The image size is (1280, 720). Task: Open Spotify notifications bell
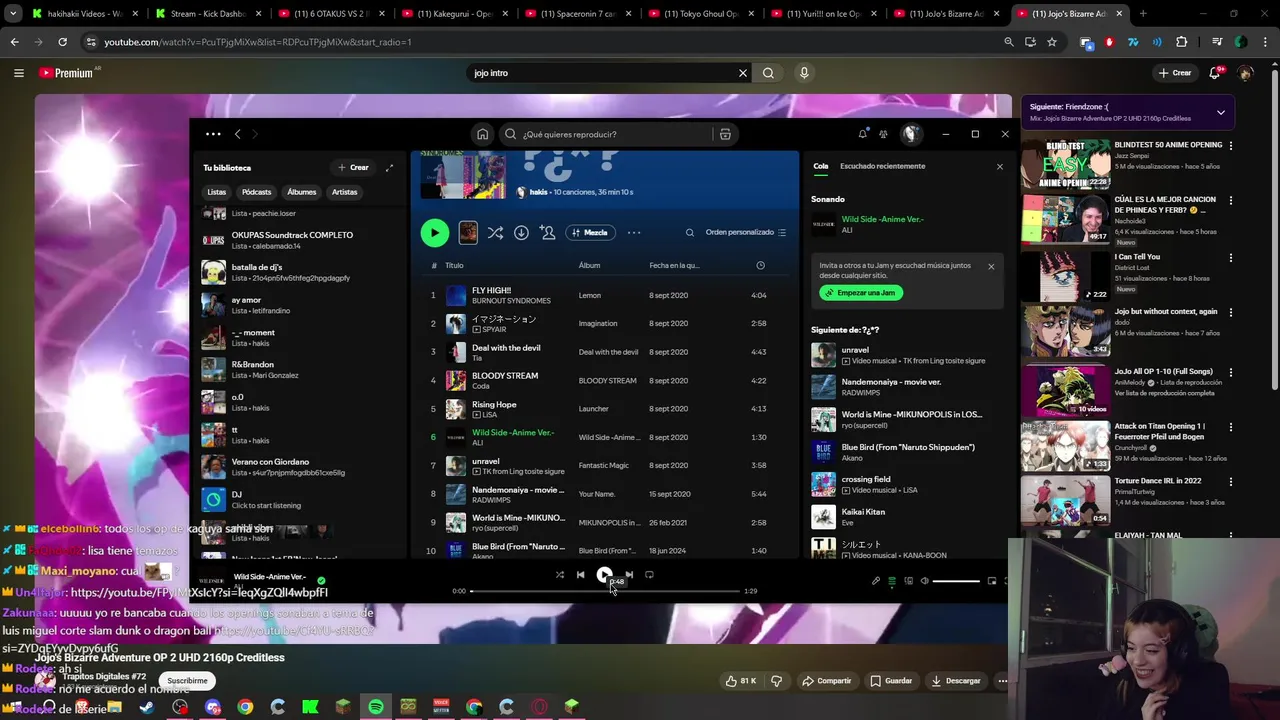pos(862,134)
